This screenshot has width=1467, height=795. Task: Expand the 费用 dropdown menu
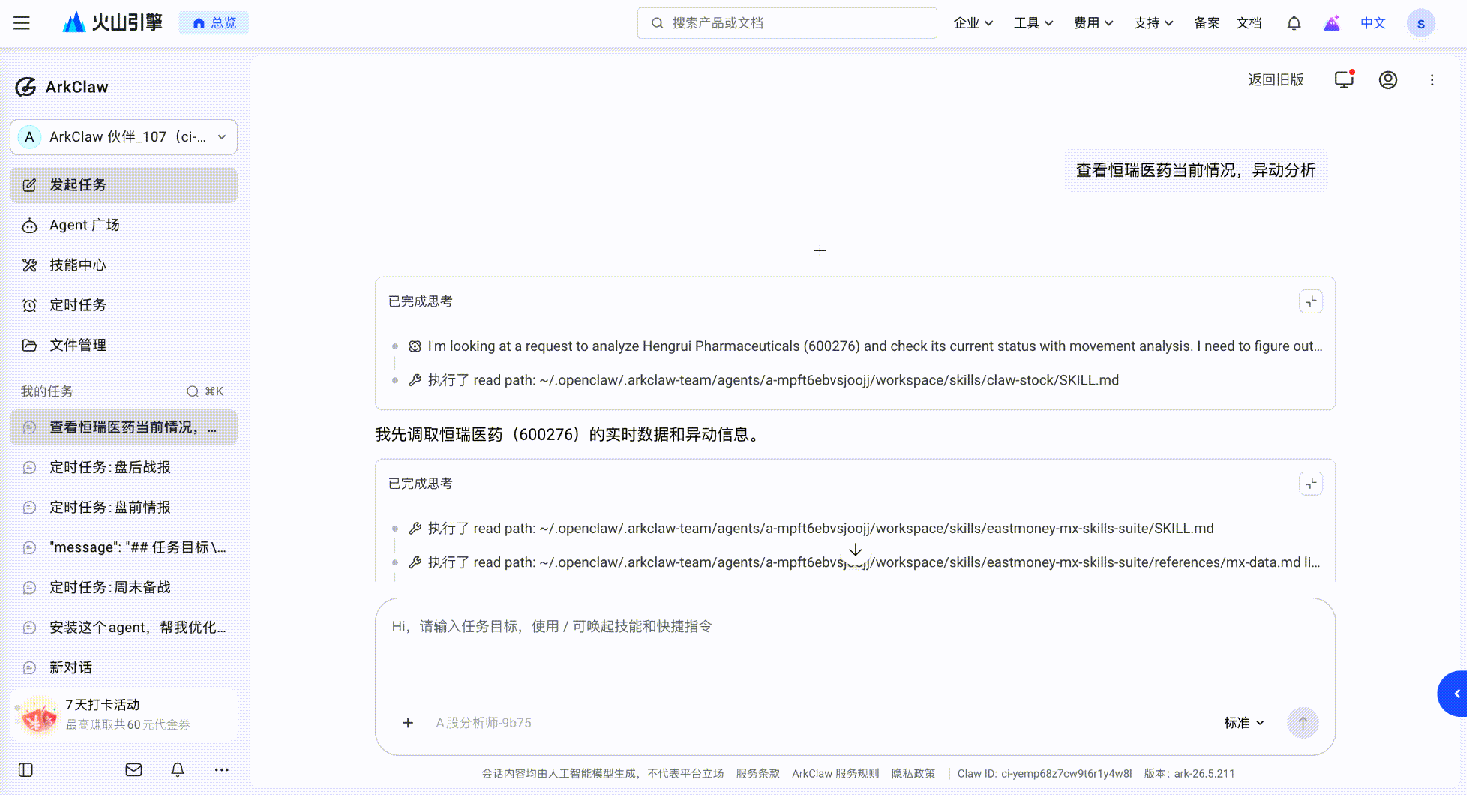point(1093,22)
